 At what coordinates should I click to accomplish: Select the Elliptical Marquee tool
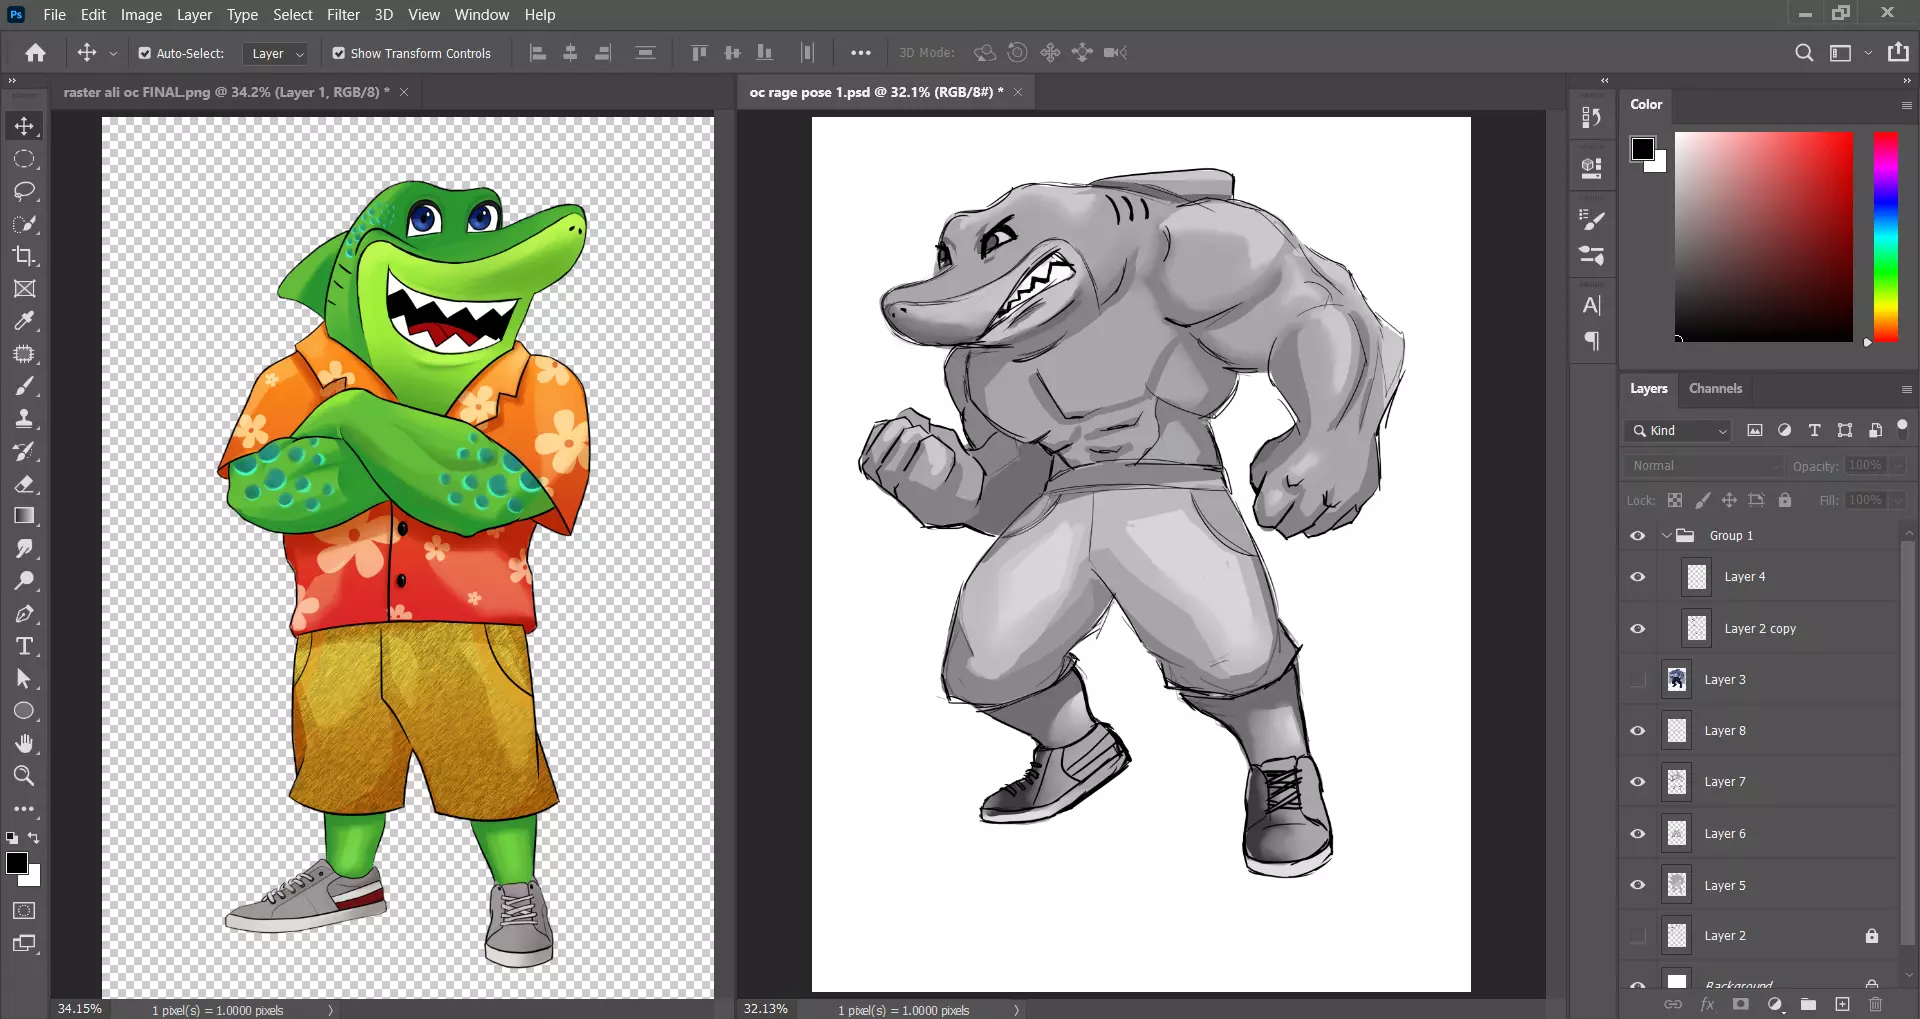tap(25, 159)
